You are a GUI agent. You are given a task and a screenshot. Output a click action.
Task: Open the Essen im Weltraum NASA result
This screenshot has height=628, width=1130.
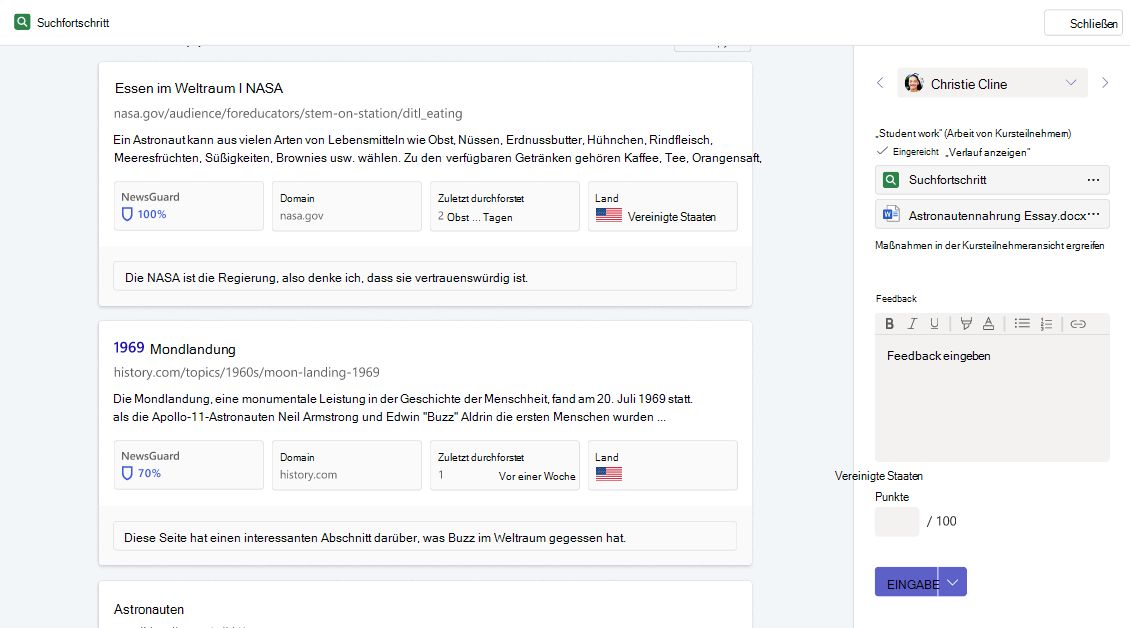[199, 88]
